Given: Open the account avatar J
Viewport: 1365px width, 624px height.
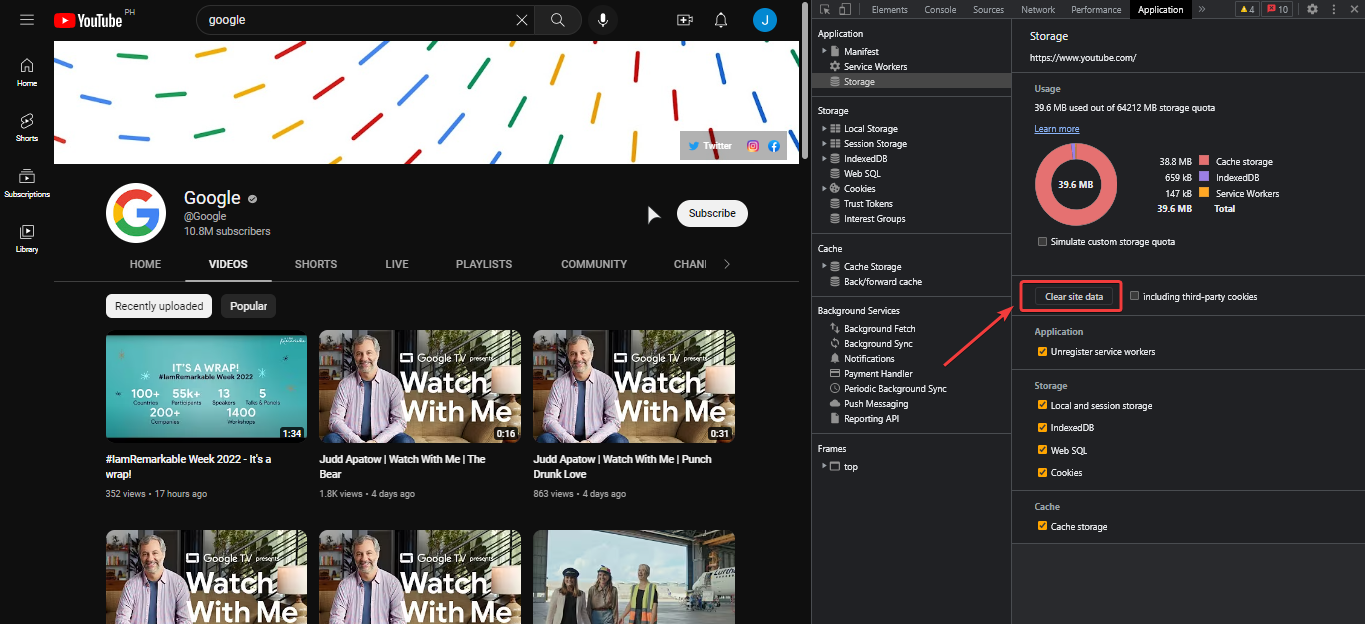Looking at the screenshot, I should 765,20.
